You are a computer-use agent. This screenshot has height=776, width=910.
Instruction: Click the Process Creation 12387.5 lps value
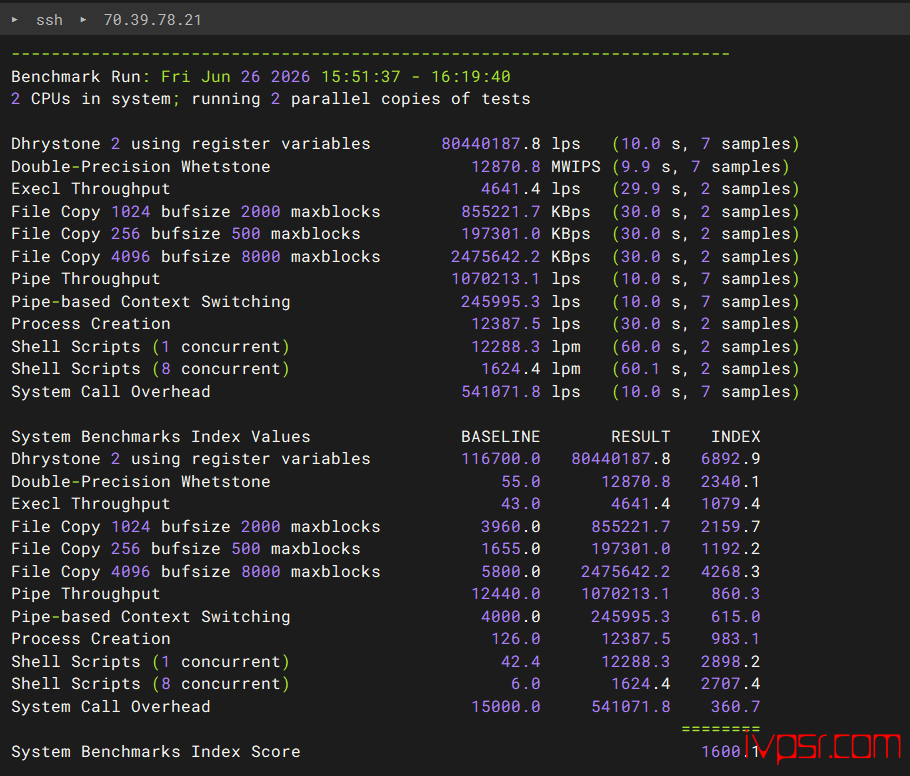click(x=526, y=324)
